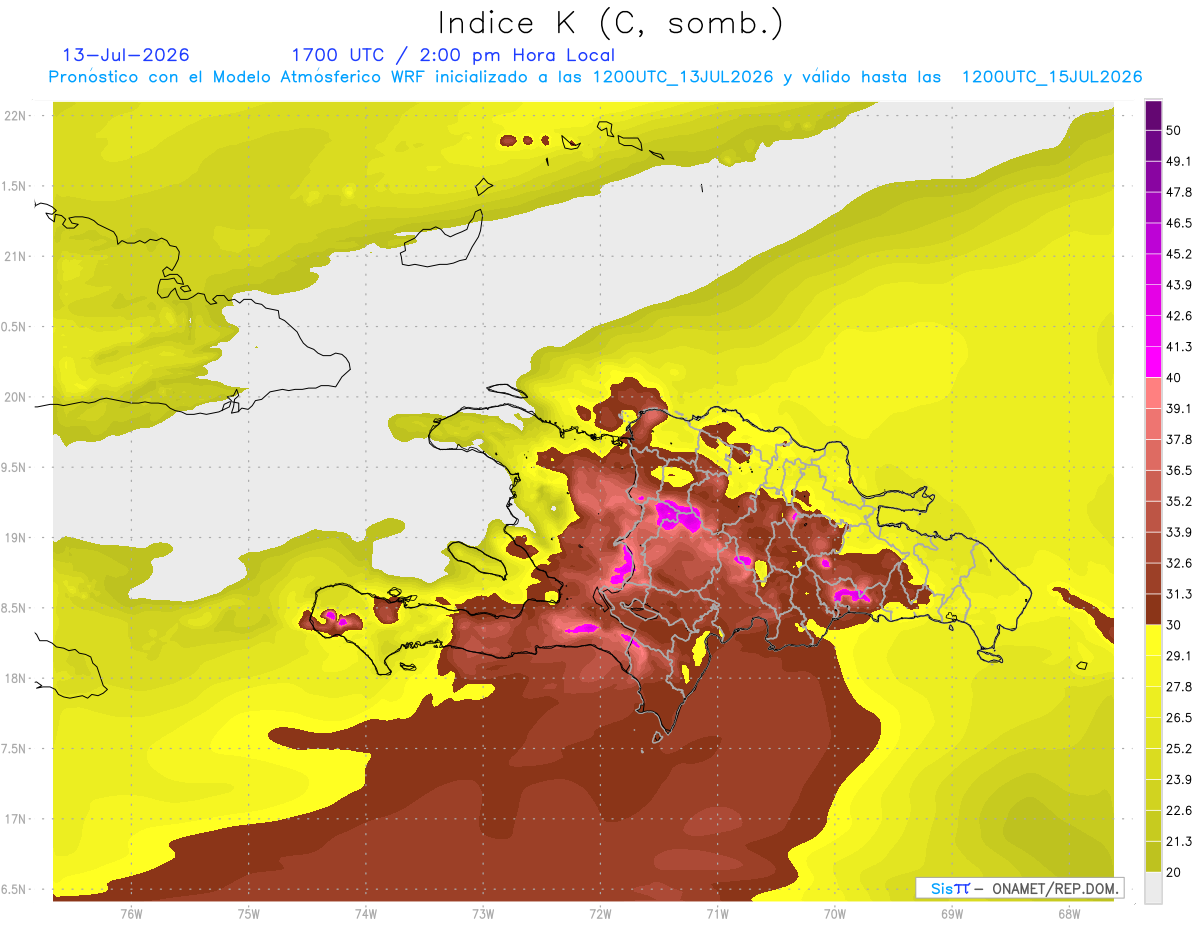1200x927 pixels.
Task: Click colorbar value "22.6"
Action: pyautogui.click(x=1179, y=810)
